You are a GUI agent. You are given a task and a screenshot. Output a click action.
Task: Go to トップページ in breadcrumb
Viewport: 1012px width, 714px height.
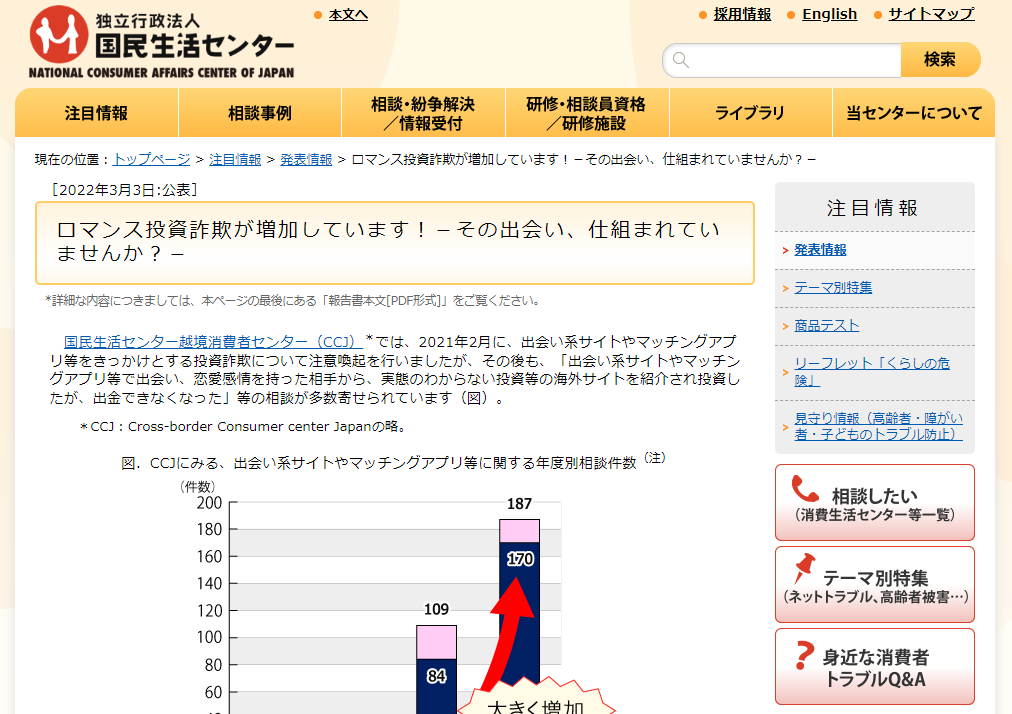pyautogui.click(x=152, y=159)
